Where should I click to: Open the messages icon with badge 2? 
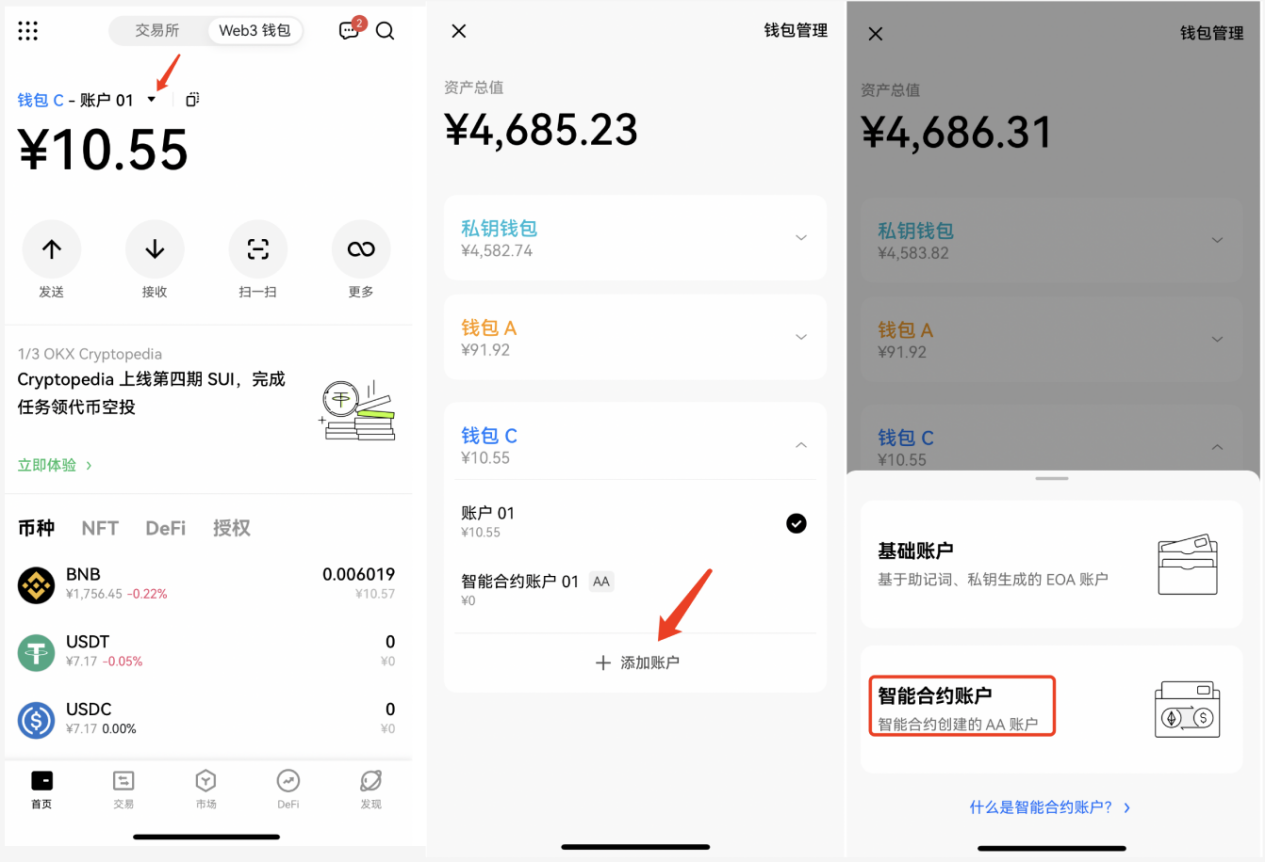tap(349, 31)
